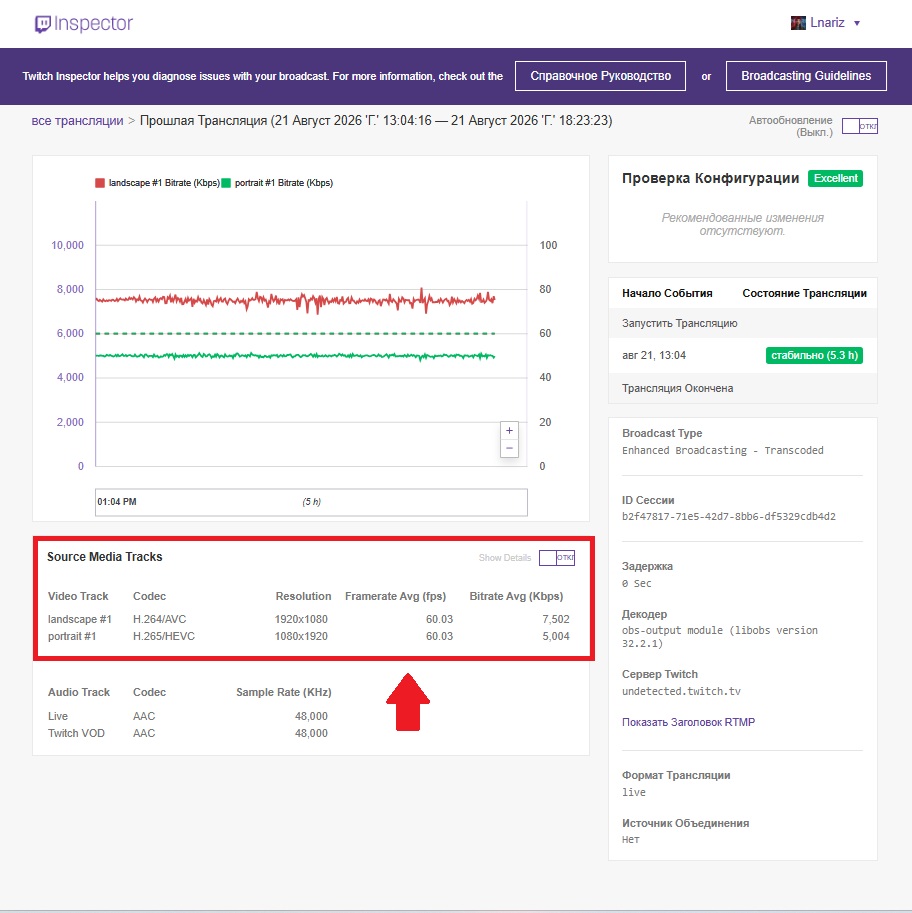
Task: Click the undetected.twitch.tv server value
Action: click(x=681, y=691)
